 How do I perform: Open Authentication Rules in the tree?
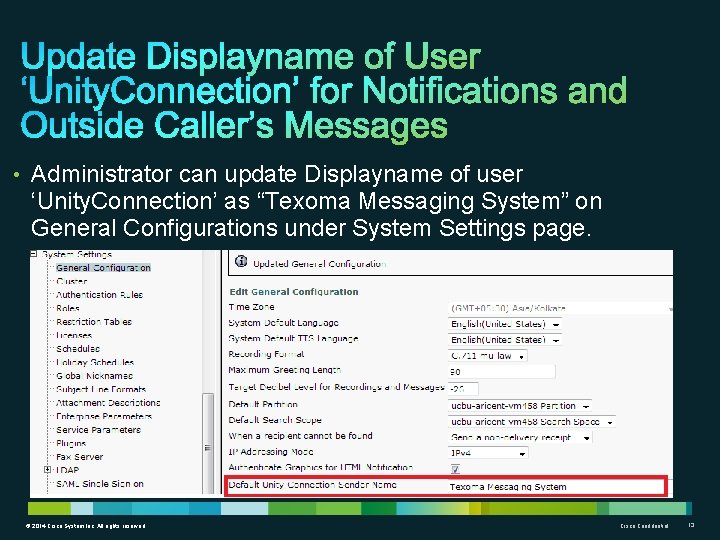(x=99, y=295)
